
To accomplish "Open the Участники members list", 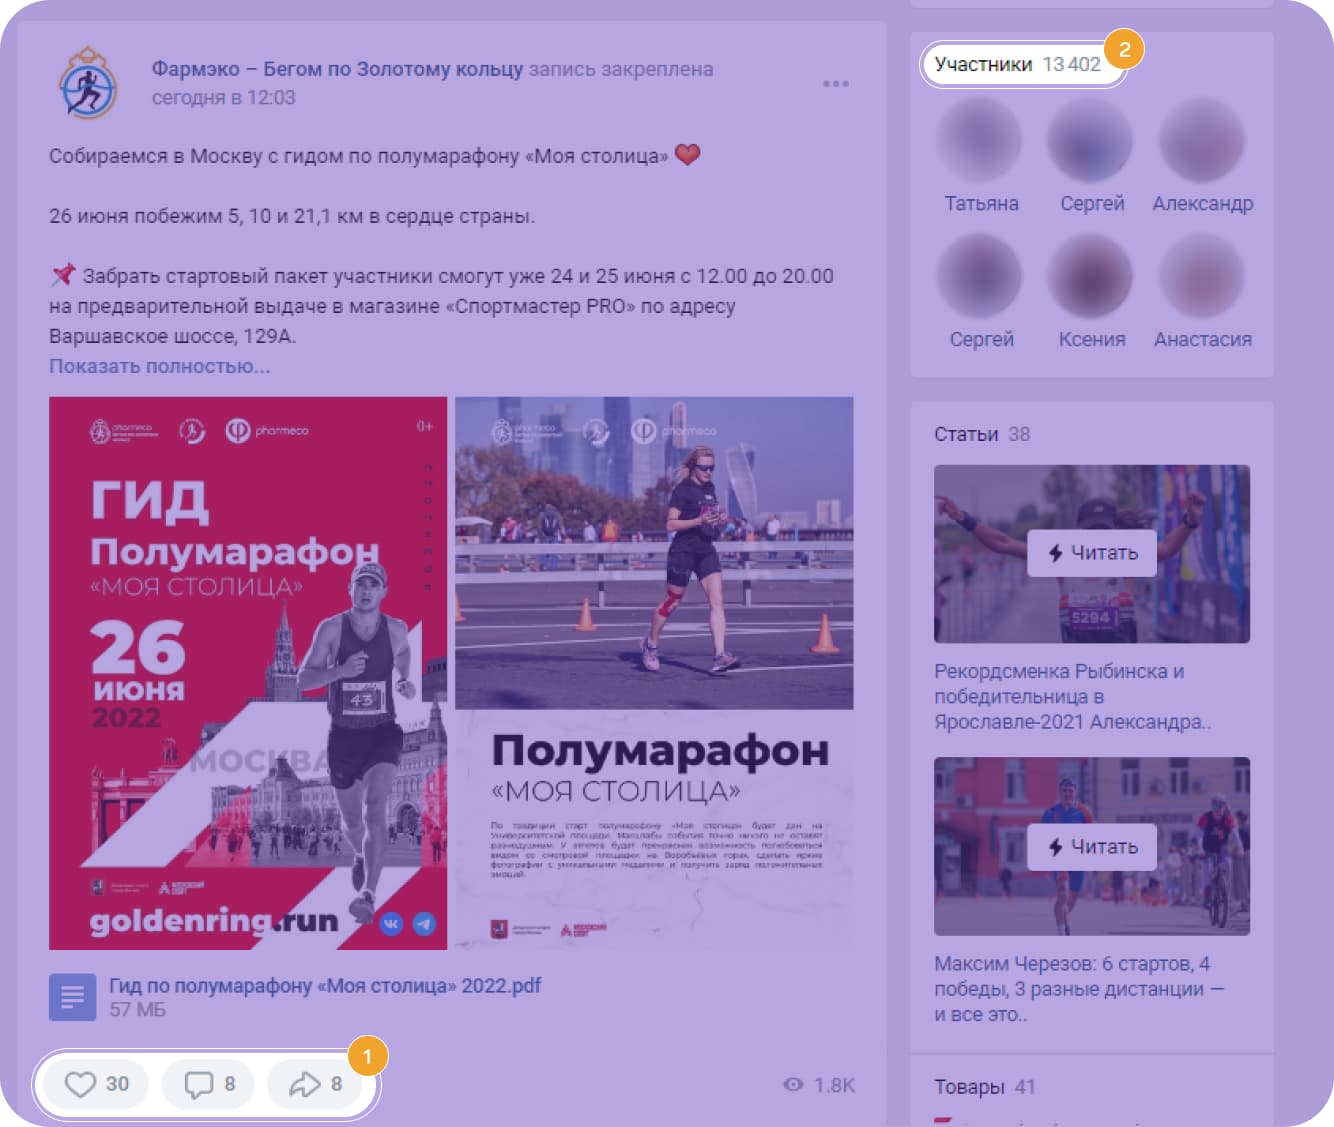I will (x=1018, y=64).
